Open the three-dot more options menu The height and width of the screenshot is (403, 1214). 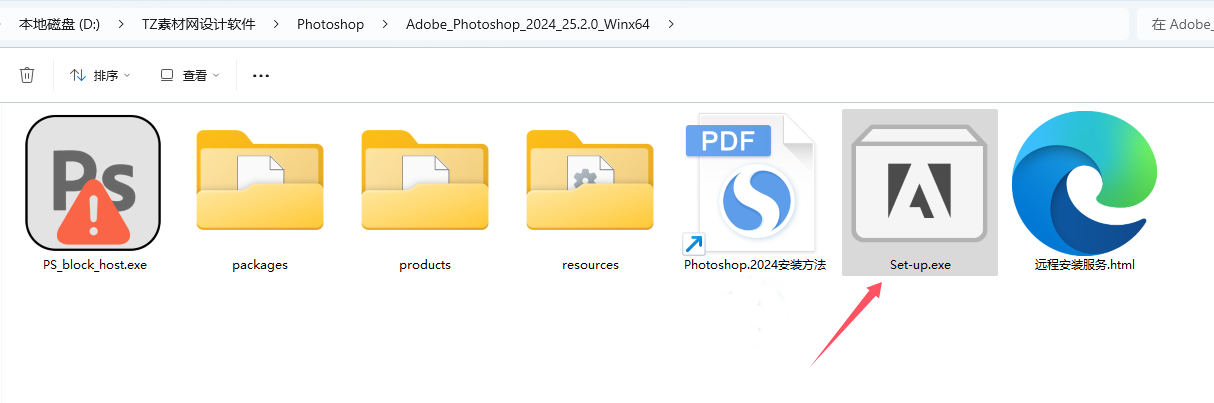[x=261, y=75]
